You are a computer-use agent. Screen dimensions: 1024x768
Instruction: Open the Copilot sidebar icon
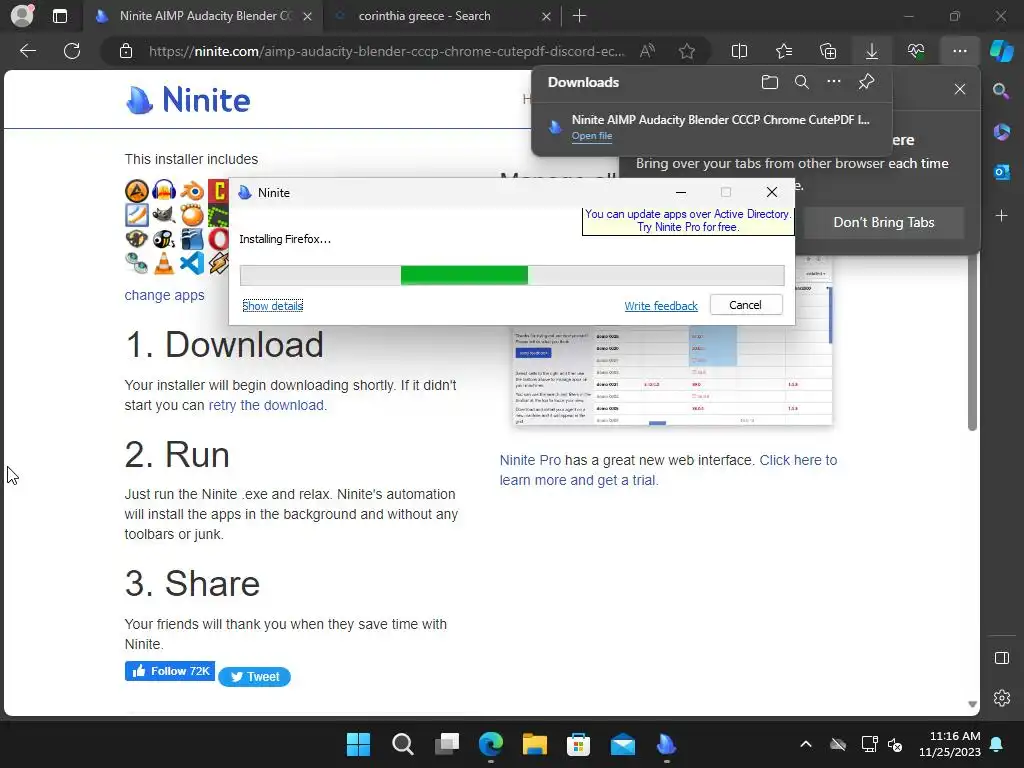(1001, 51)
